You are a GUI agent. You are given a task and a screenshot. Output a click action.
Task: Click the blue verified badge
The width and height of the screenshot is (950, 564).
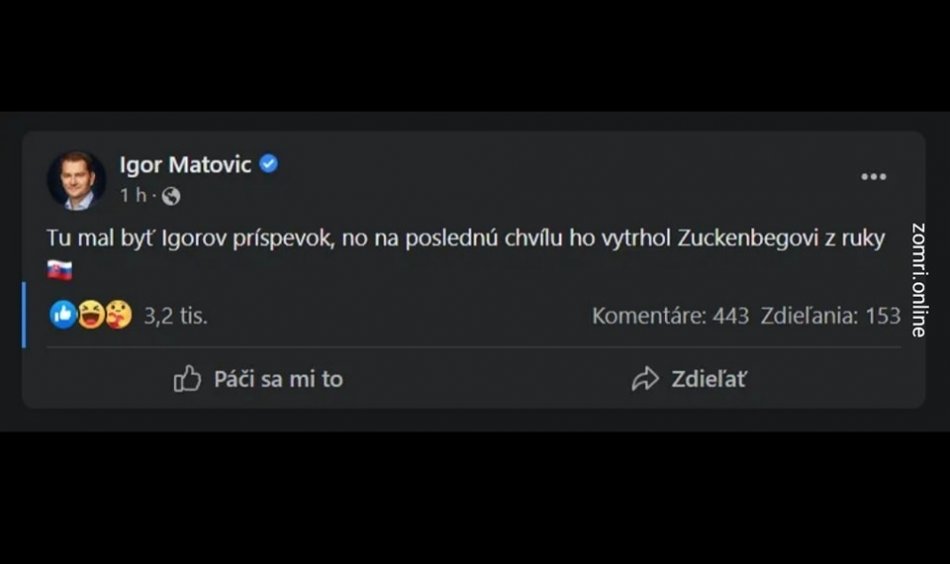tap(269, 164)
